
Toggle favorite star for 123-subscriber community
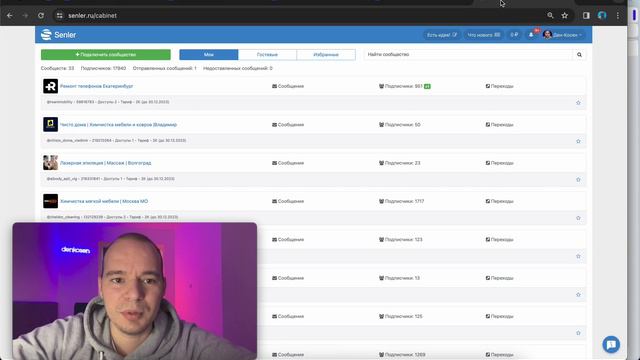pos(578,256)
